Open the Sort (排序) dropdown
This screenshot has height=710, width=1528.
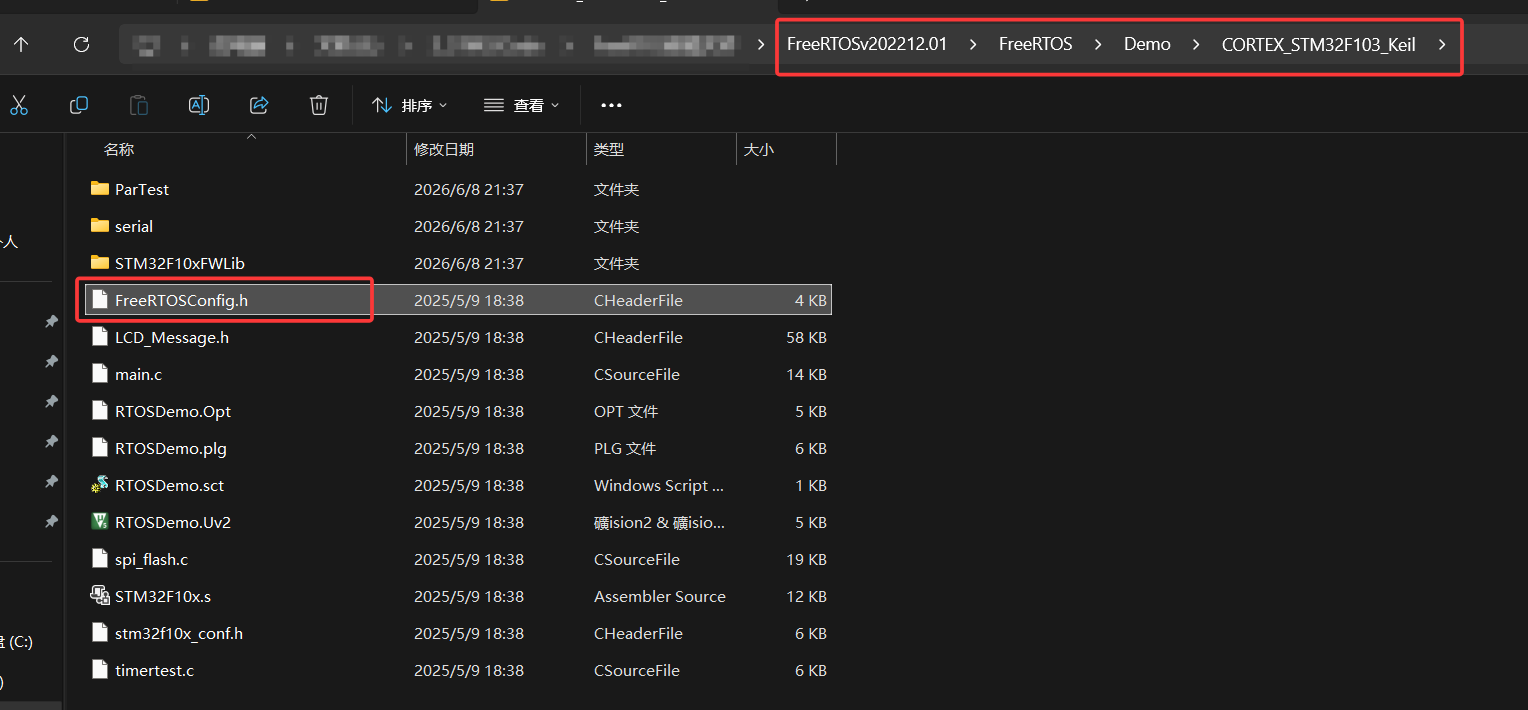coord(409,105)
